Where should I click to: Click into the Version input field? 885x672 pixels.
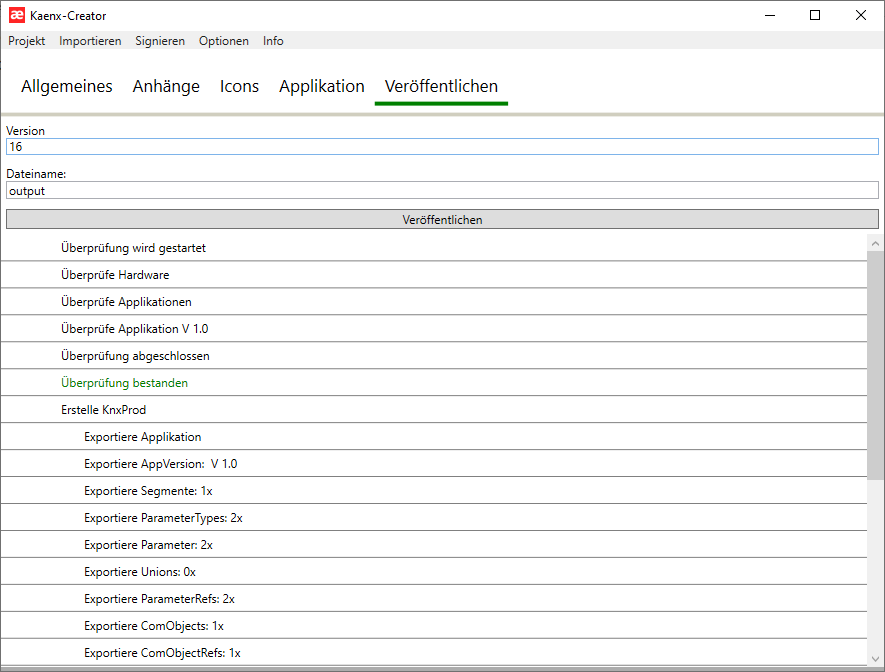tap(441, 147)
